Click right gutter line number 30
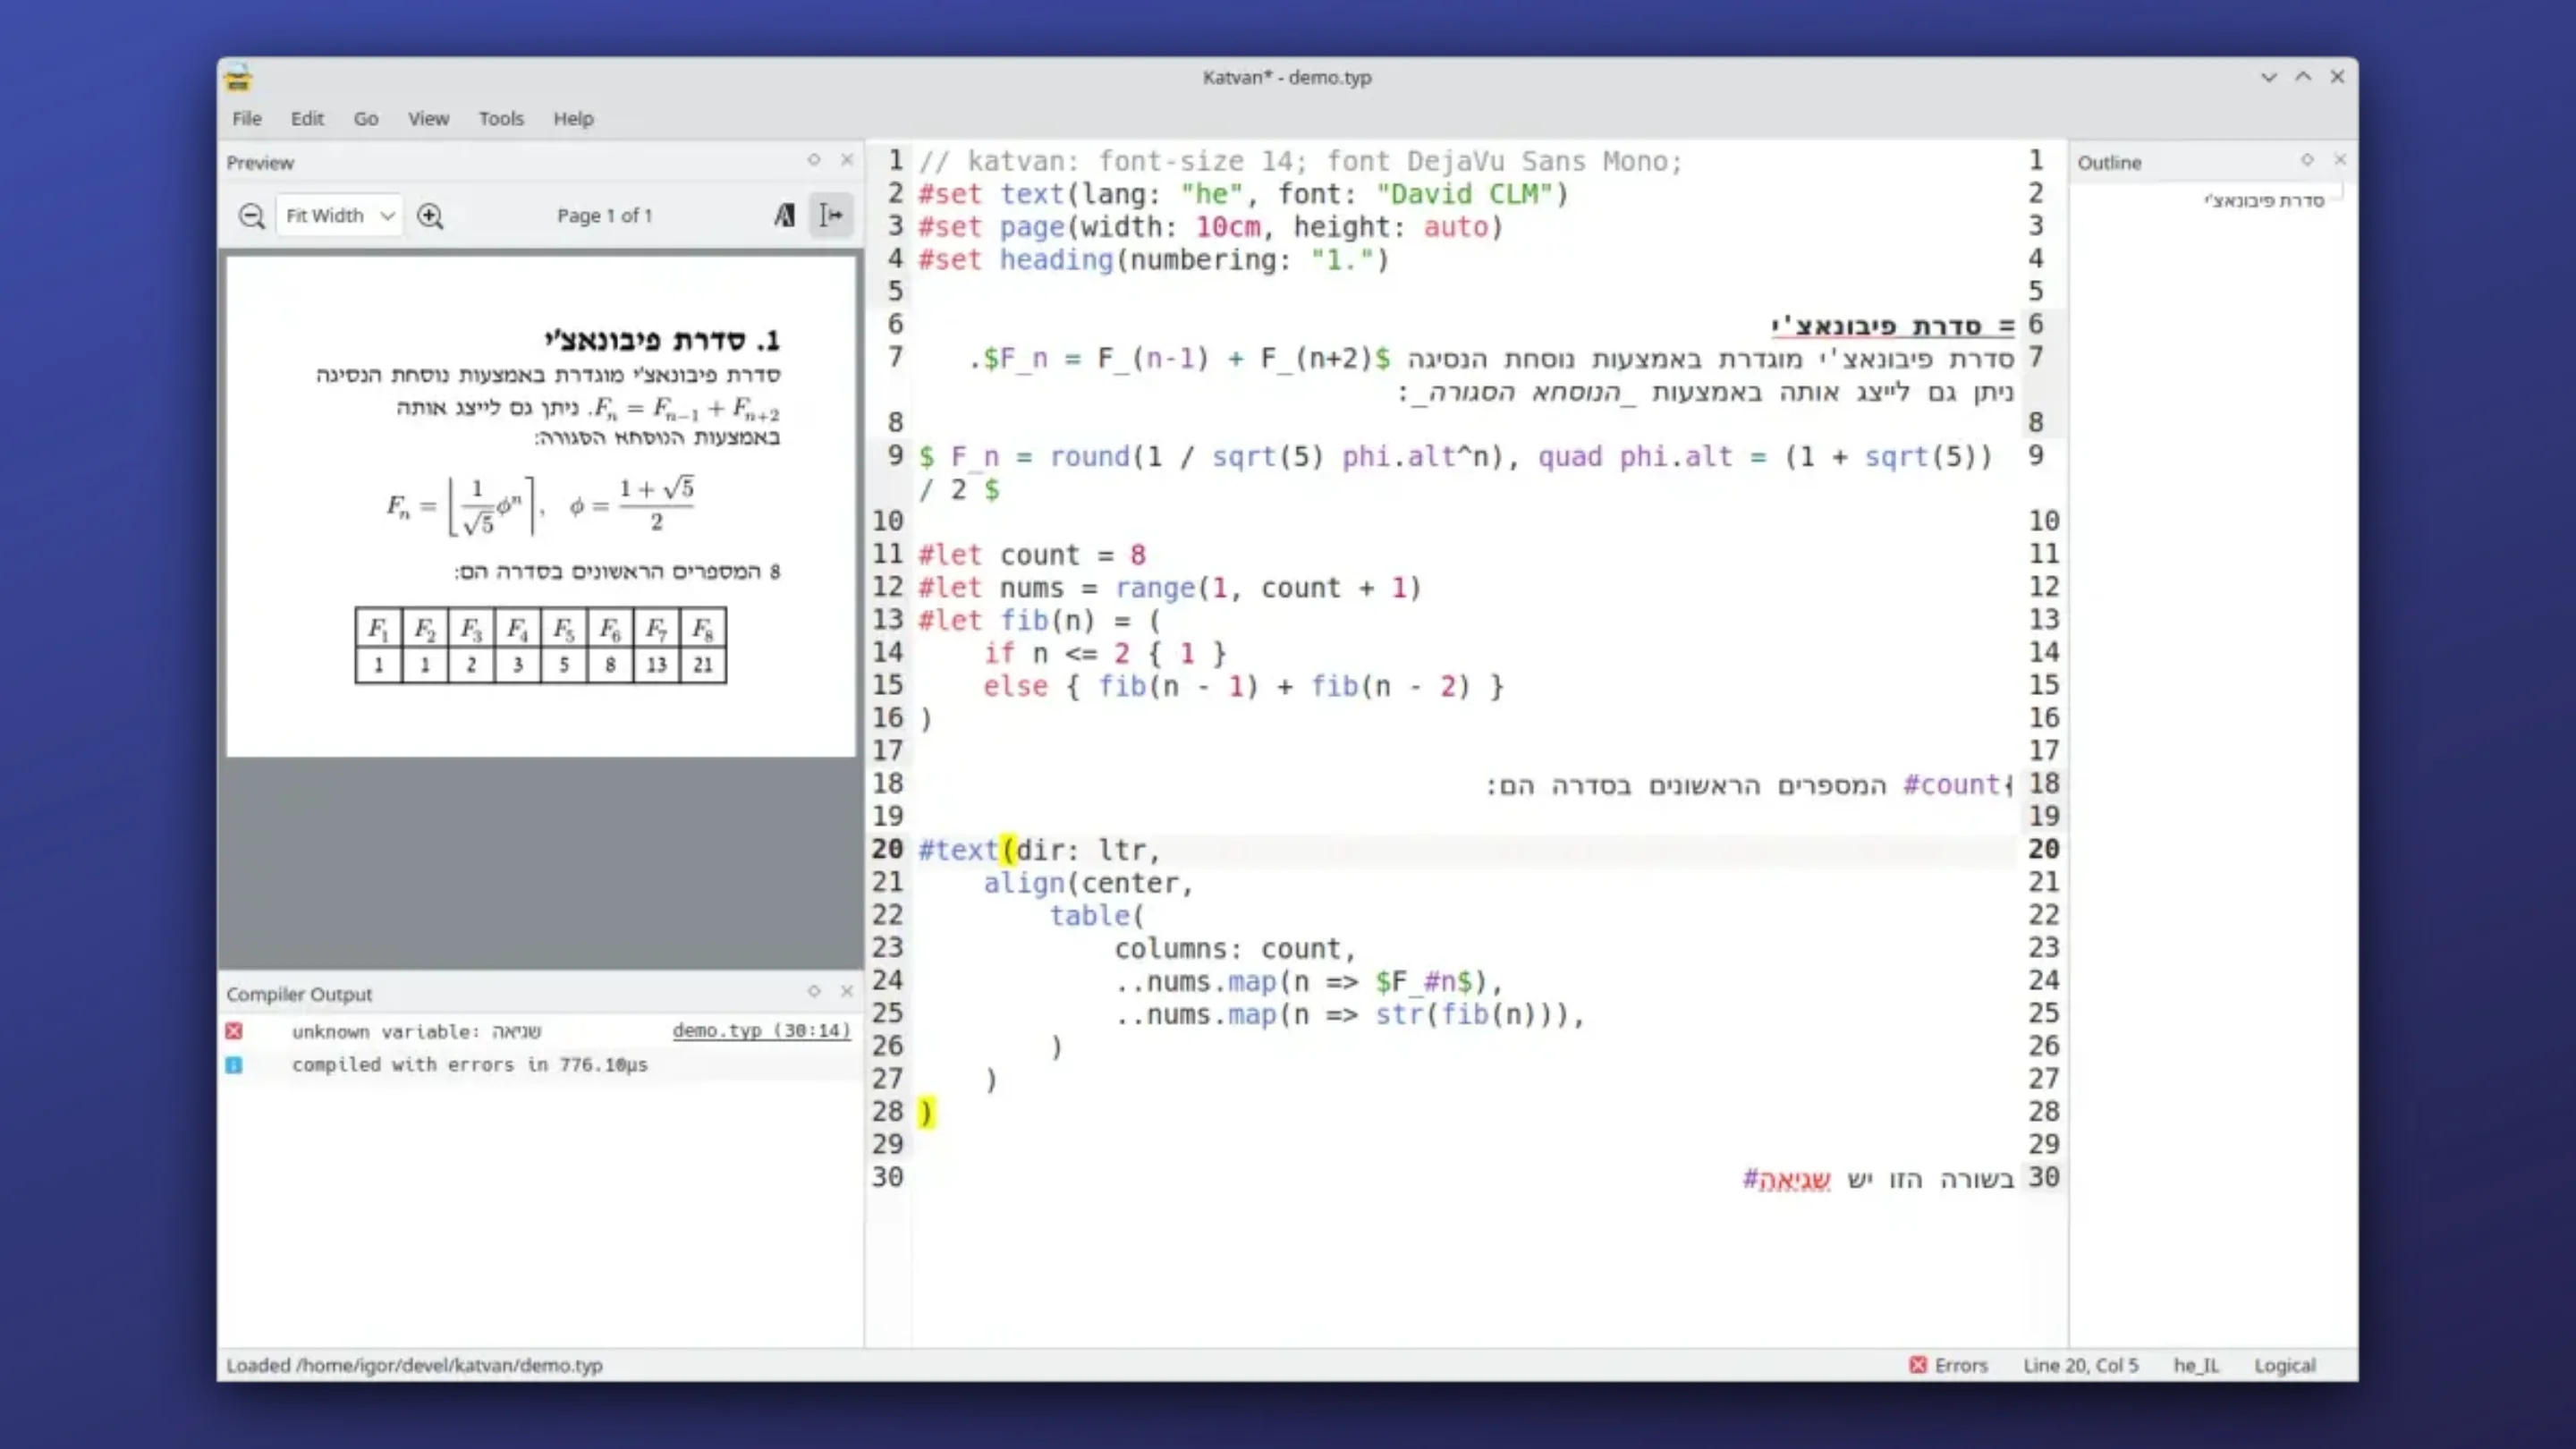The image size is (2576, 1449). coord(2043,1177)
